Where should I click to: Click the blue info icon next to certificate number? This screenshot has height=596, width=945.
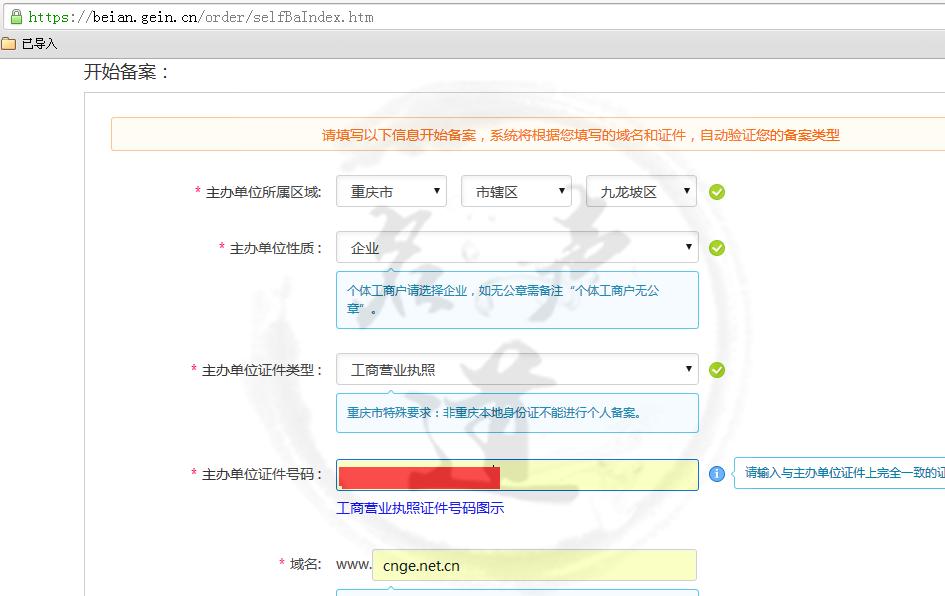(717, 475)
